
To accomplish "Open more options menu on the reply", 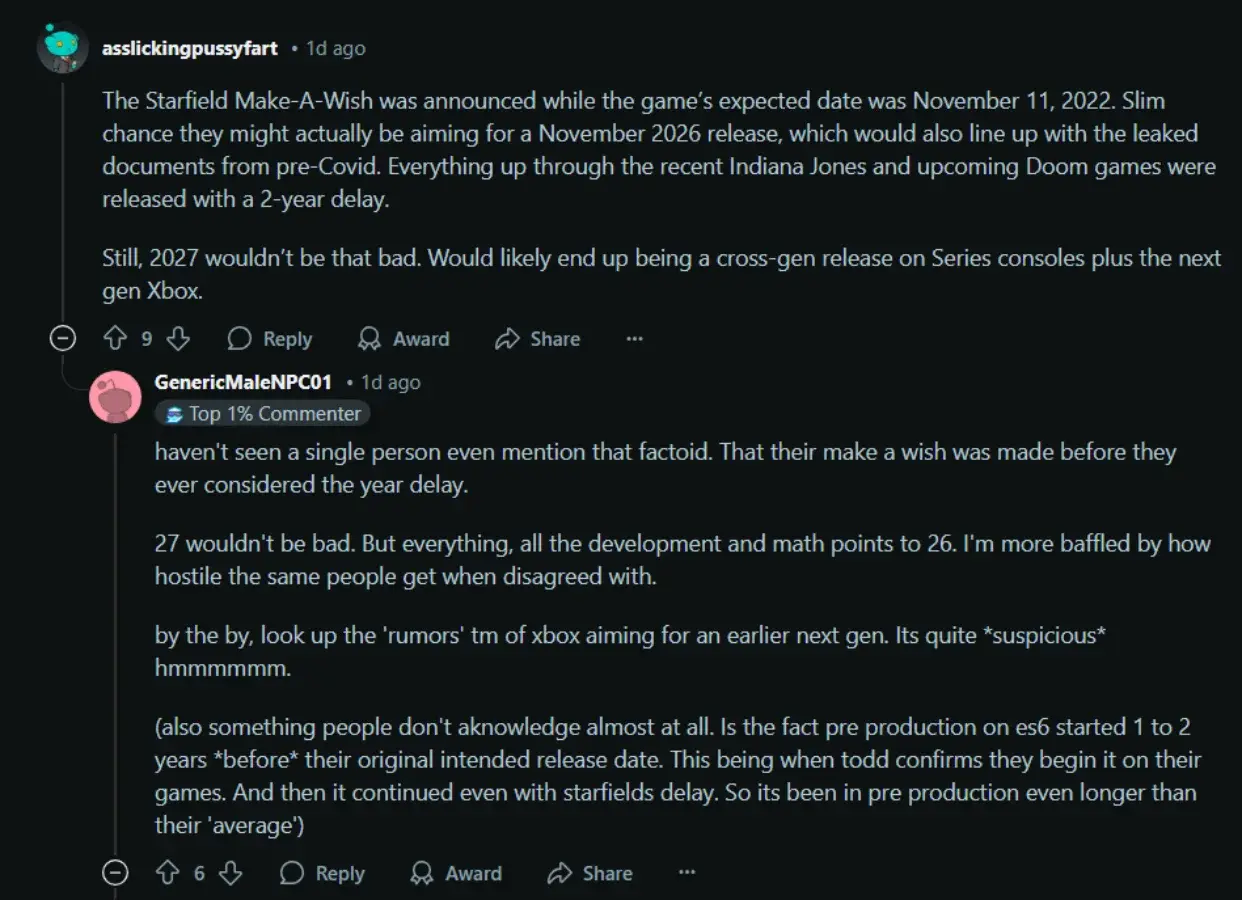I will point(687,873).
